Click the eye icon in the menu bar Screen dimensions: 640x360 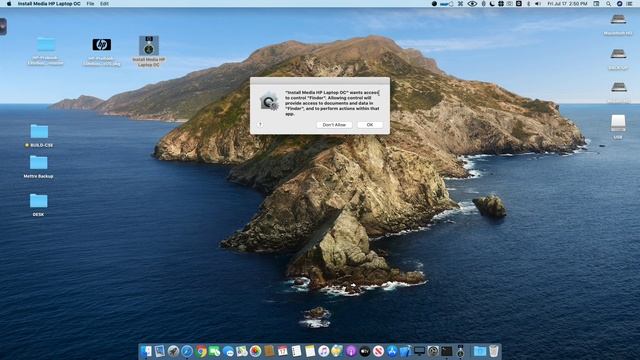click(472, 4)
